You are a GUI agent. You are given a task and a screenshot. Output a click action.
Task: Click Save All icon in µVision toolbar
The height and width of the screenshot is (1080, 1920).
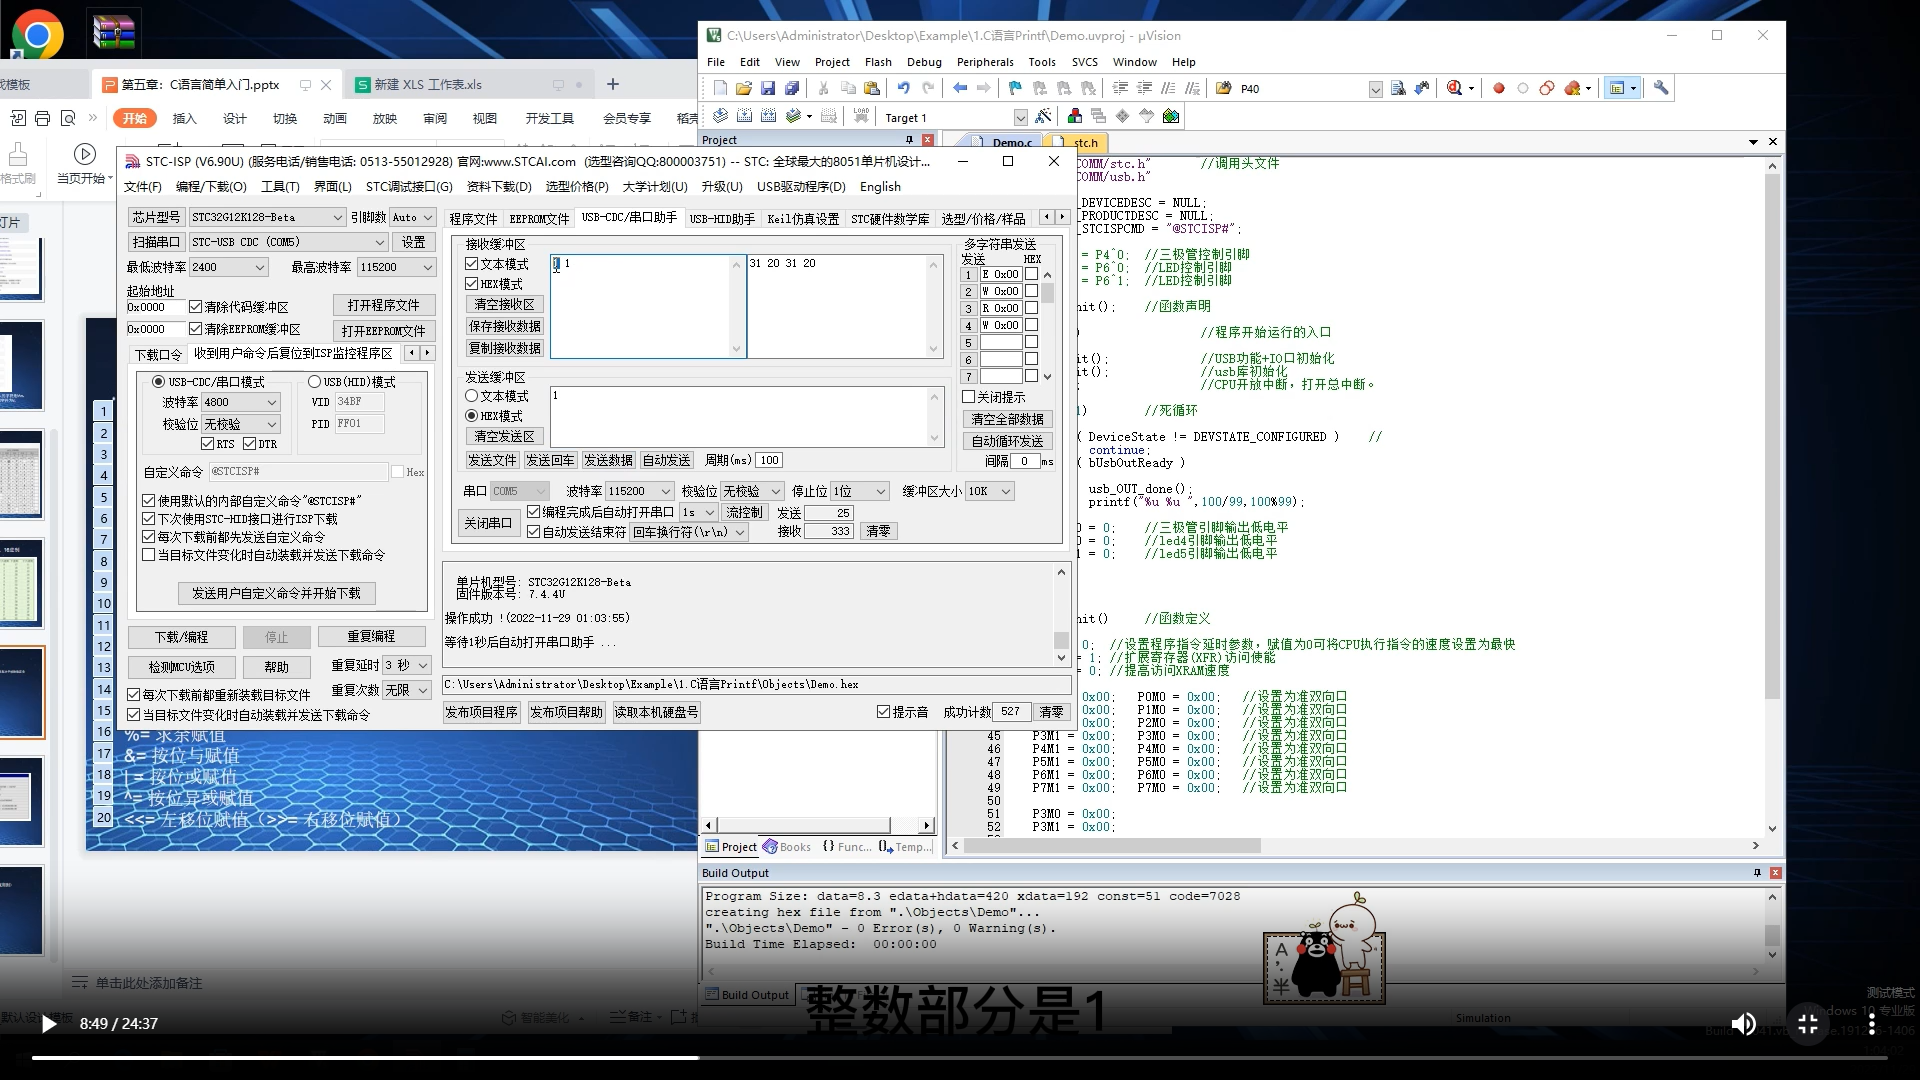click(x=792, y=88)
